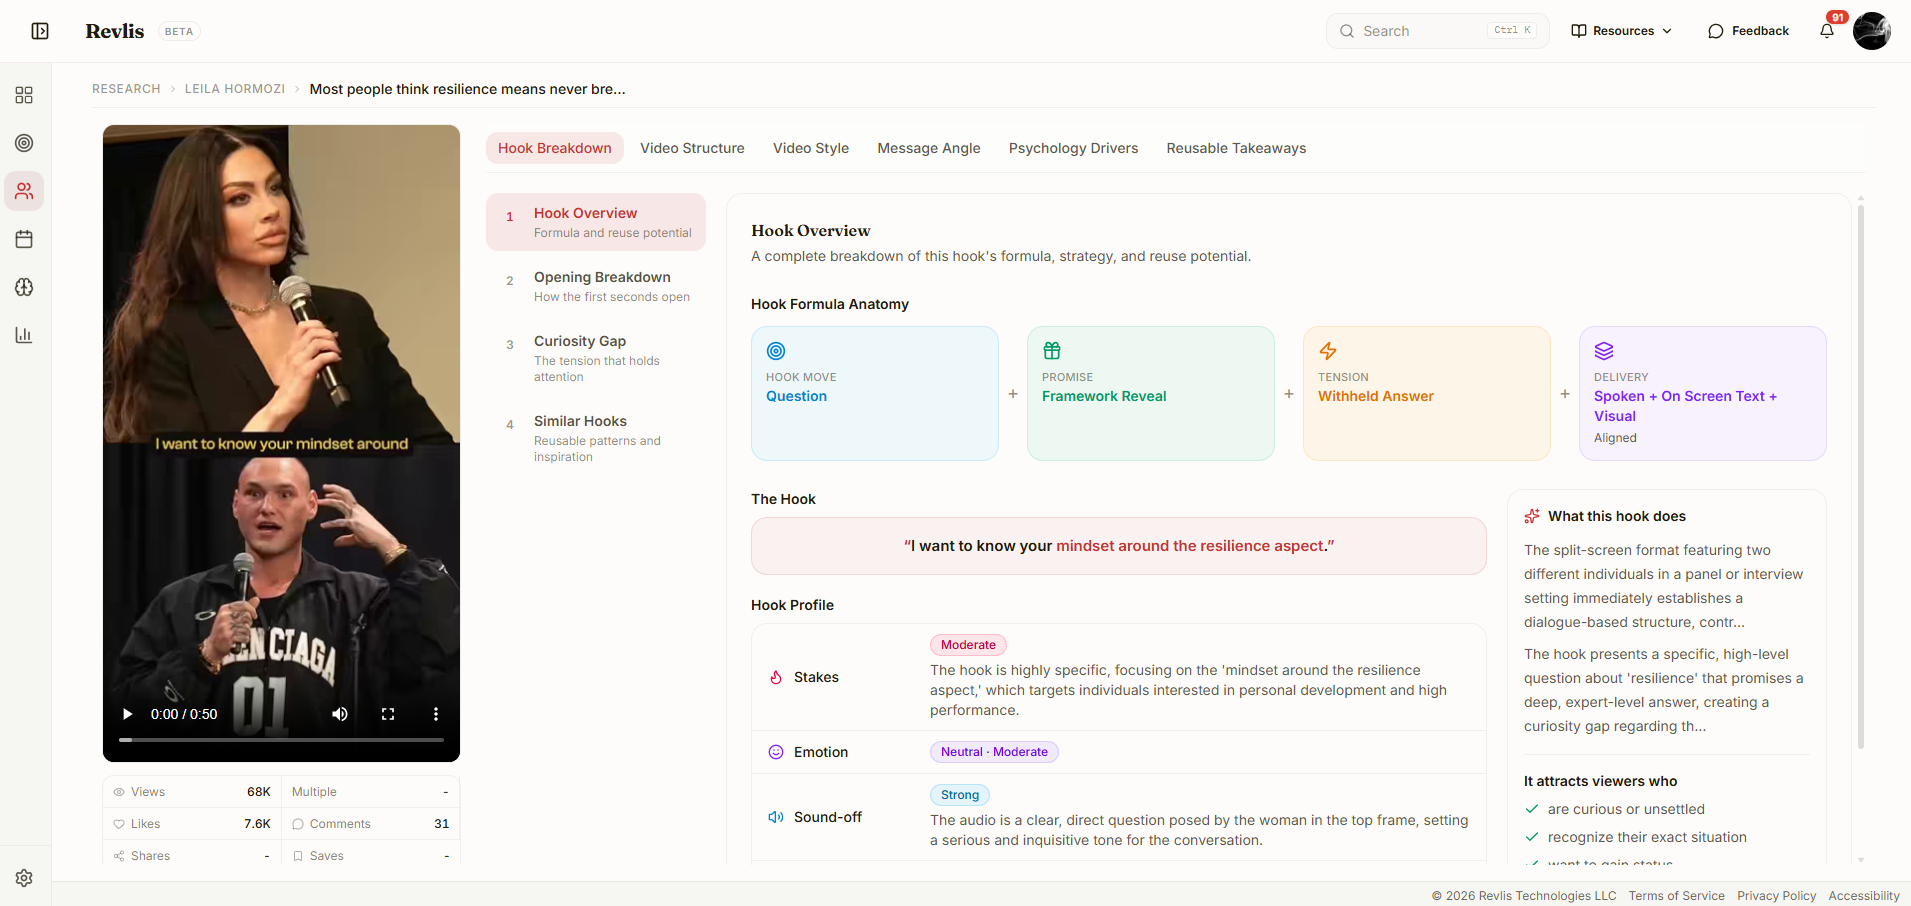This screenshot has width=1911, height=906.
Task: Play the video
Action: point(127,714)
